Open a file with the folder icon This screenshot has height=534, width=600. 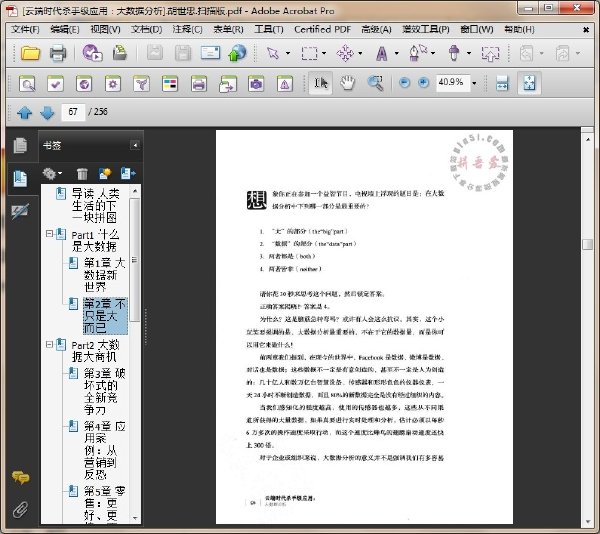pos(30,53)
